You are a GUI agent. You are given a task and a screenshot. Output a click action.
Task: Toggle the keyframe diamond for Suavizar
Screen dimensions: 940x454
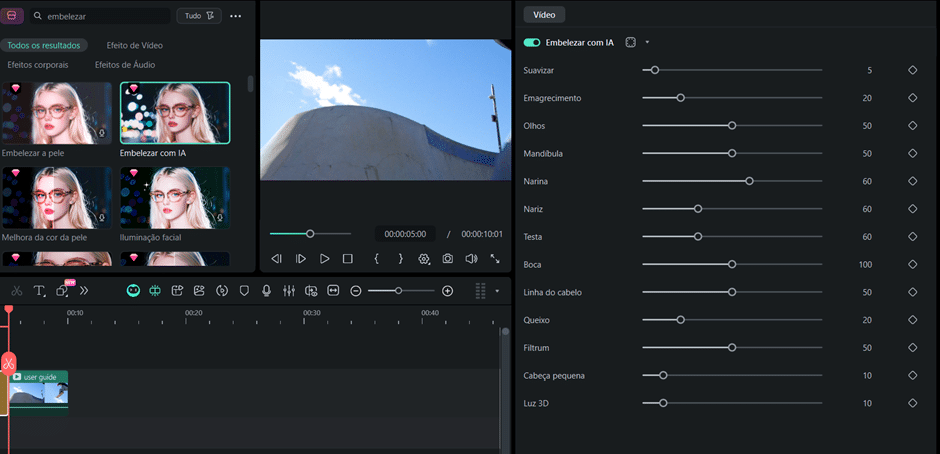tap(912, 70)
